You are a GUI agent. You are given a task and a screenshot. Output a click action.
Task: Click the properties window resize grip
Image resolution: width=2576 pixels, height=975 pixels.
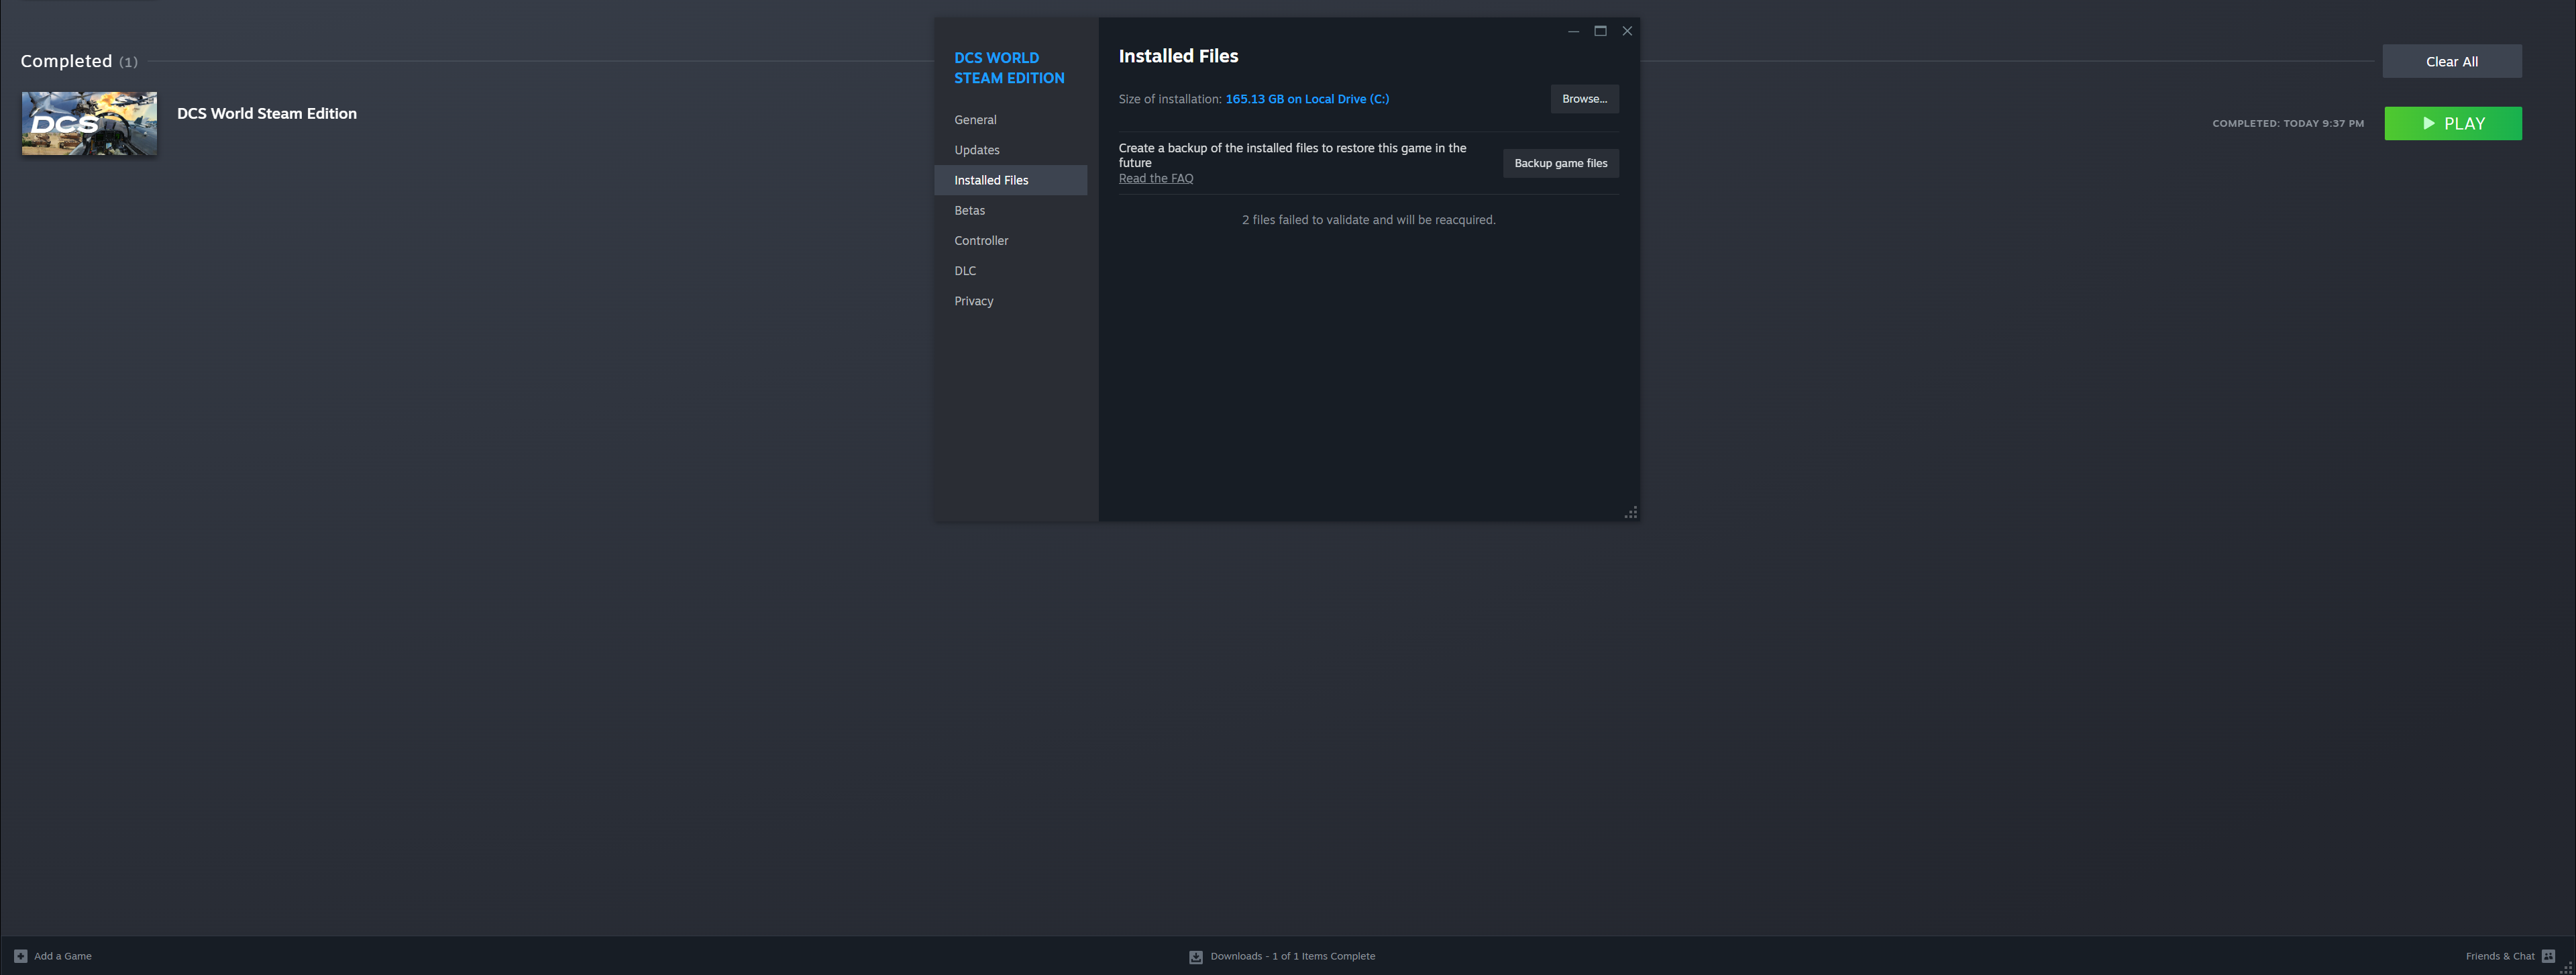tap(1630, 512)
